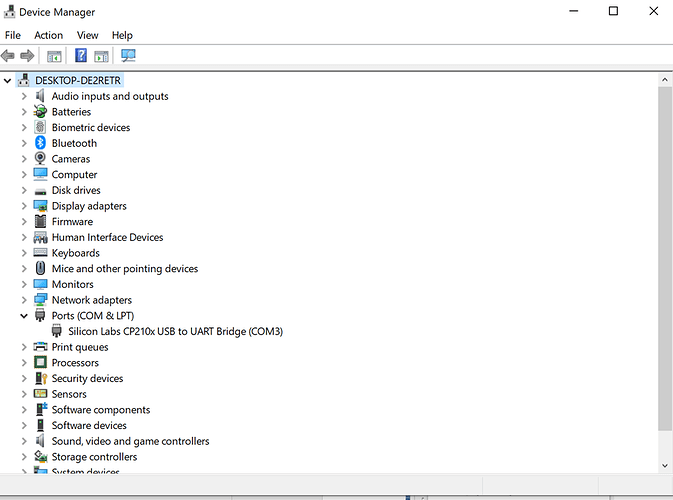Open the View menu
Screen dimensions: 673x500
click(88, 35)
